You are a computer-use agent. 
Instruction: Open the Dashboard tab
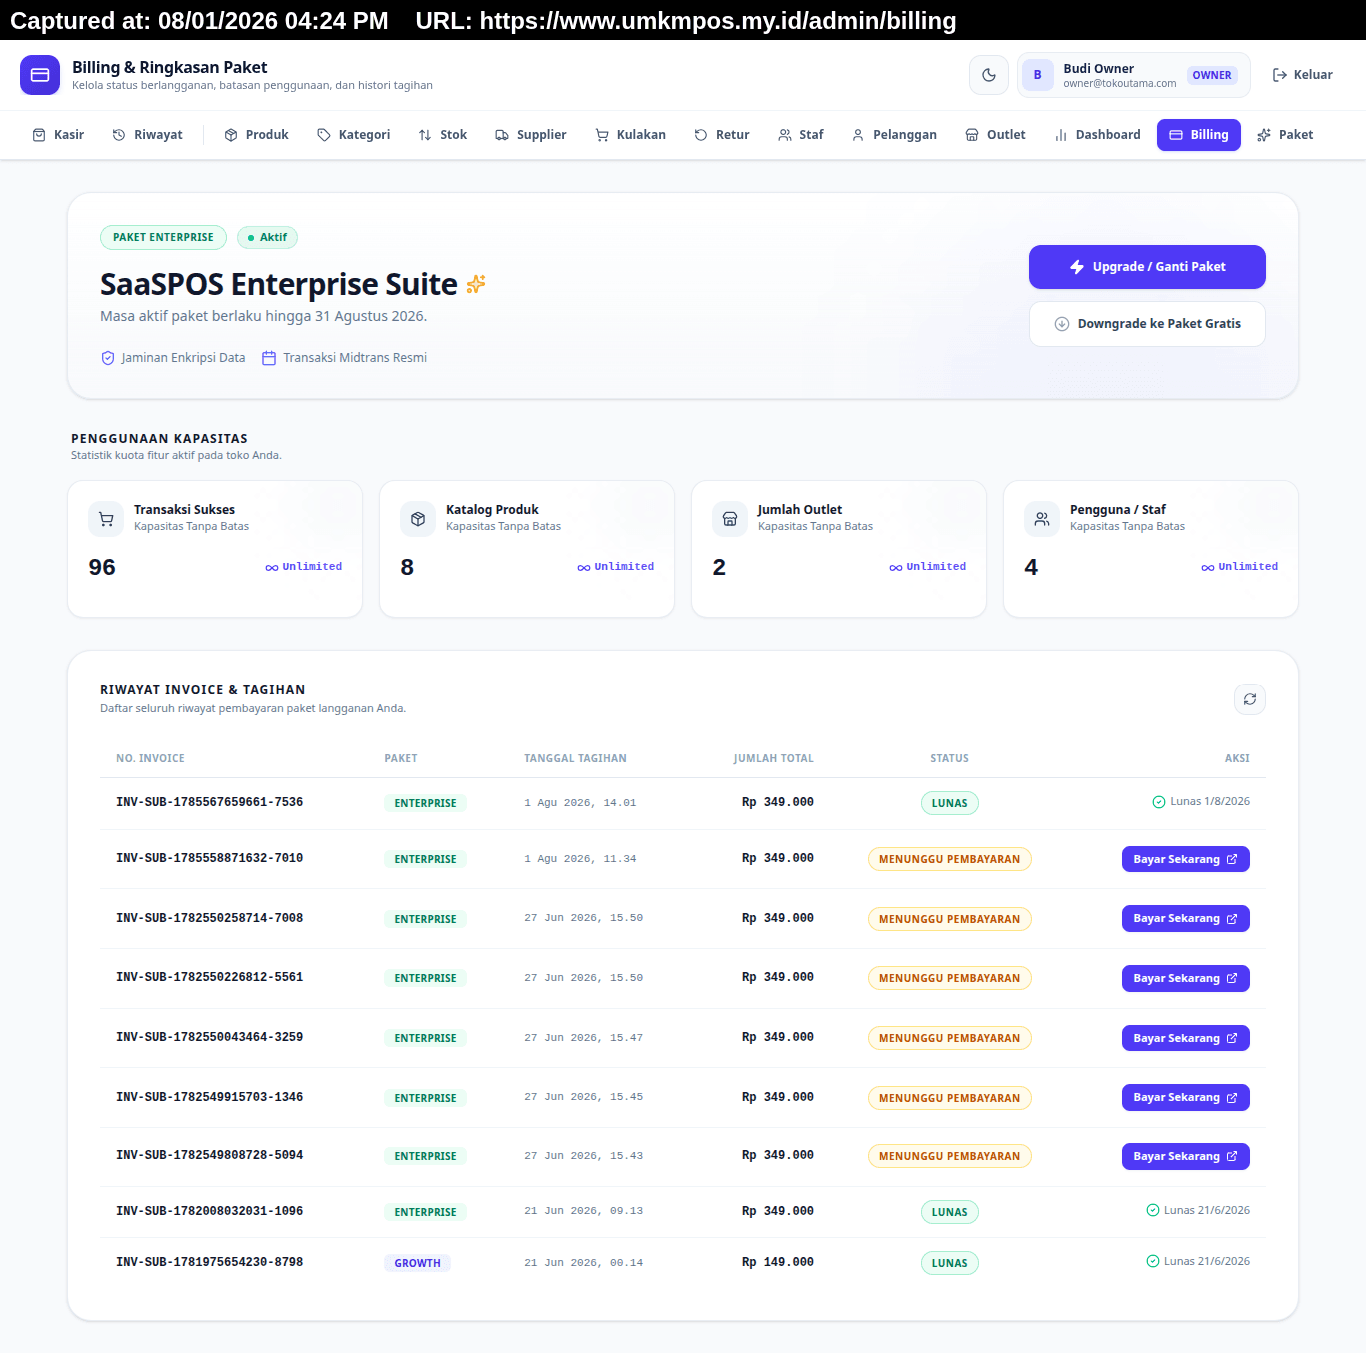pos(1098,135)
